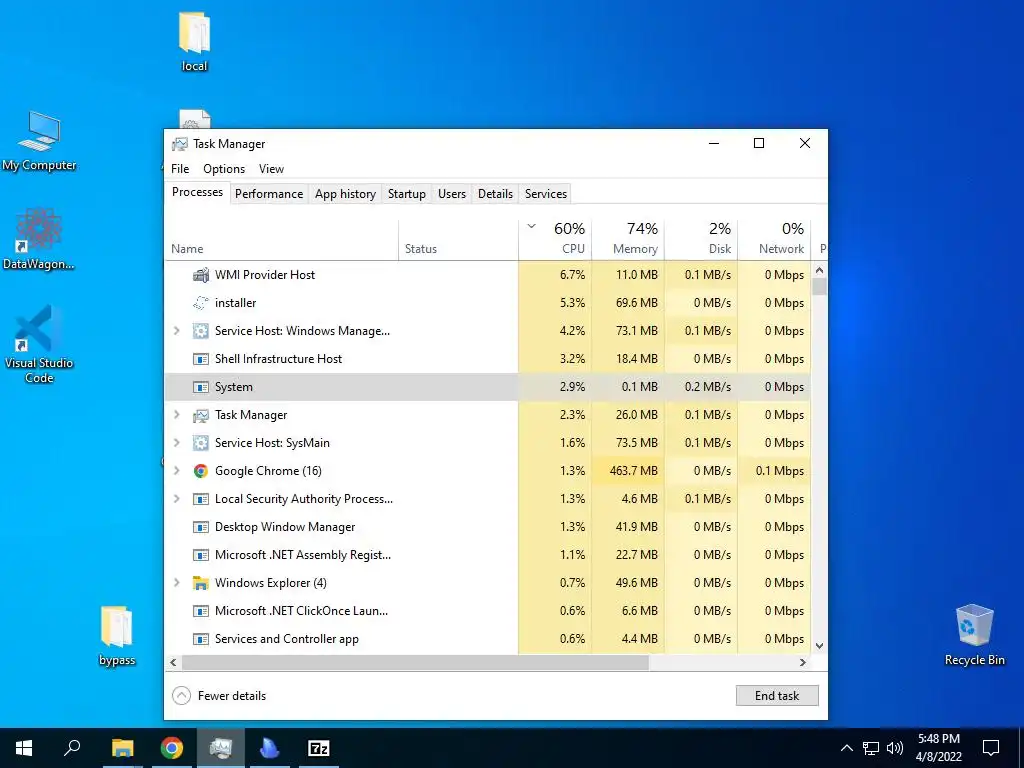Select the My Computer desktop icon
Viewport: 1024px width, 768px height.
click(39, 141)
